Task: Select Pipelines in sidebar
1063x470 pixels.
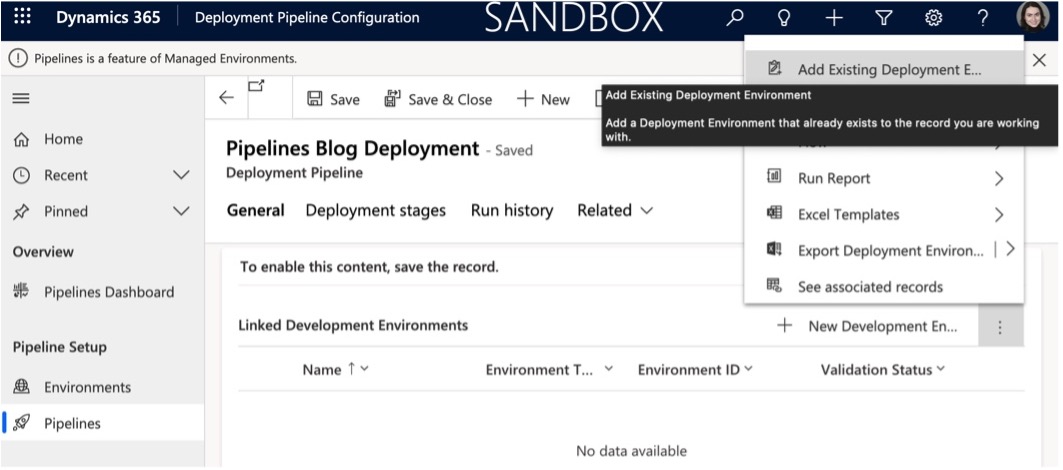Action: tap(102, 423)
